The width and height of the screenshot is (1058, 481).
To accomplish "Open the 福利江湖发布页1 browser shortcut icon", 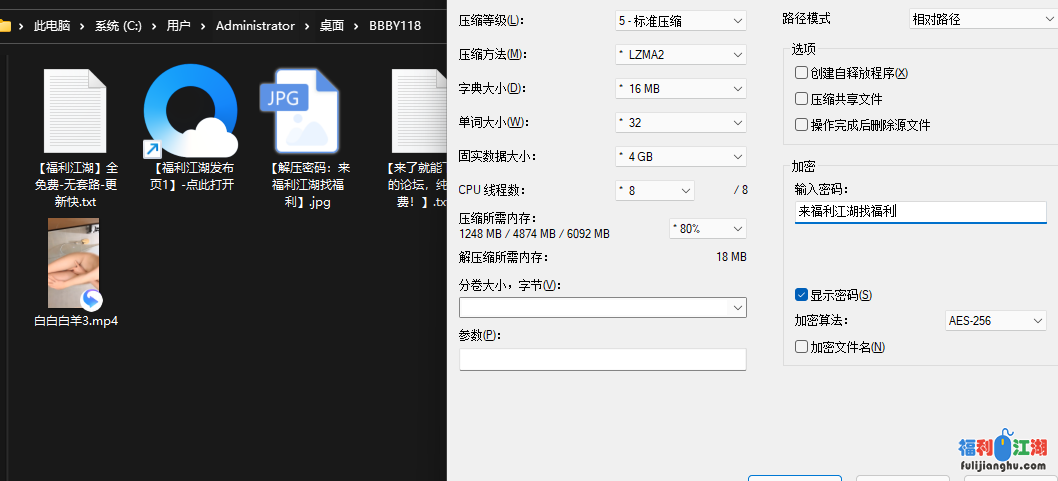I will (190, 109).
